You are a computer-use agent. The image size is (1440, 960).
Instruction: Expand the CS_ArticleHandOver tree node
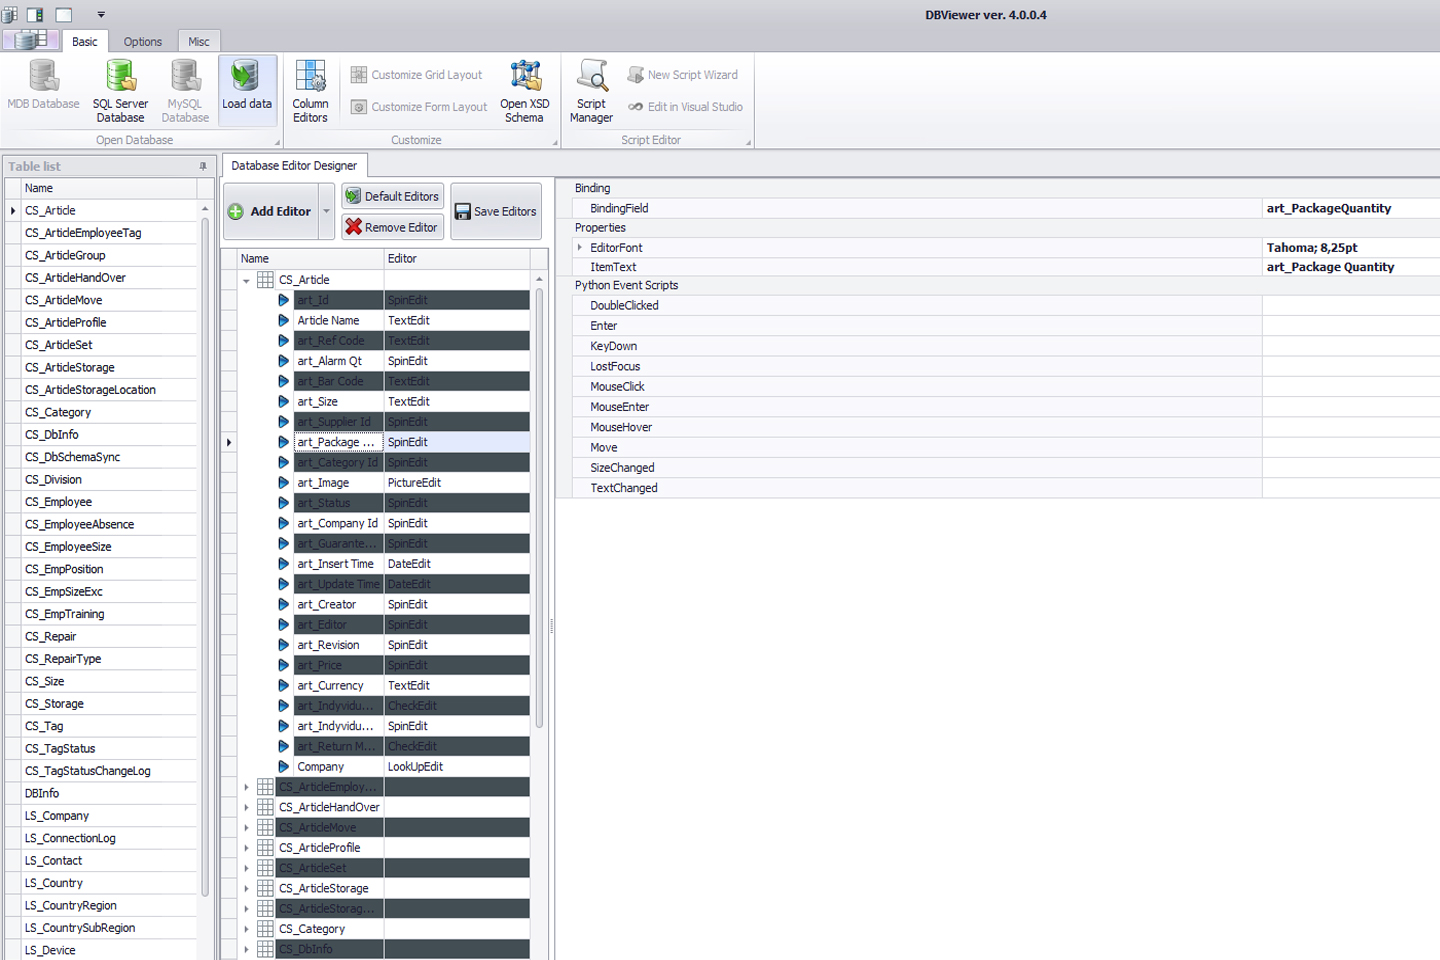pos(246,807)
